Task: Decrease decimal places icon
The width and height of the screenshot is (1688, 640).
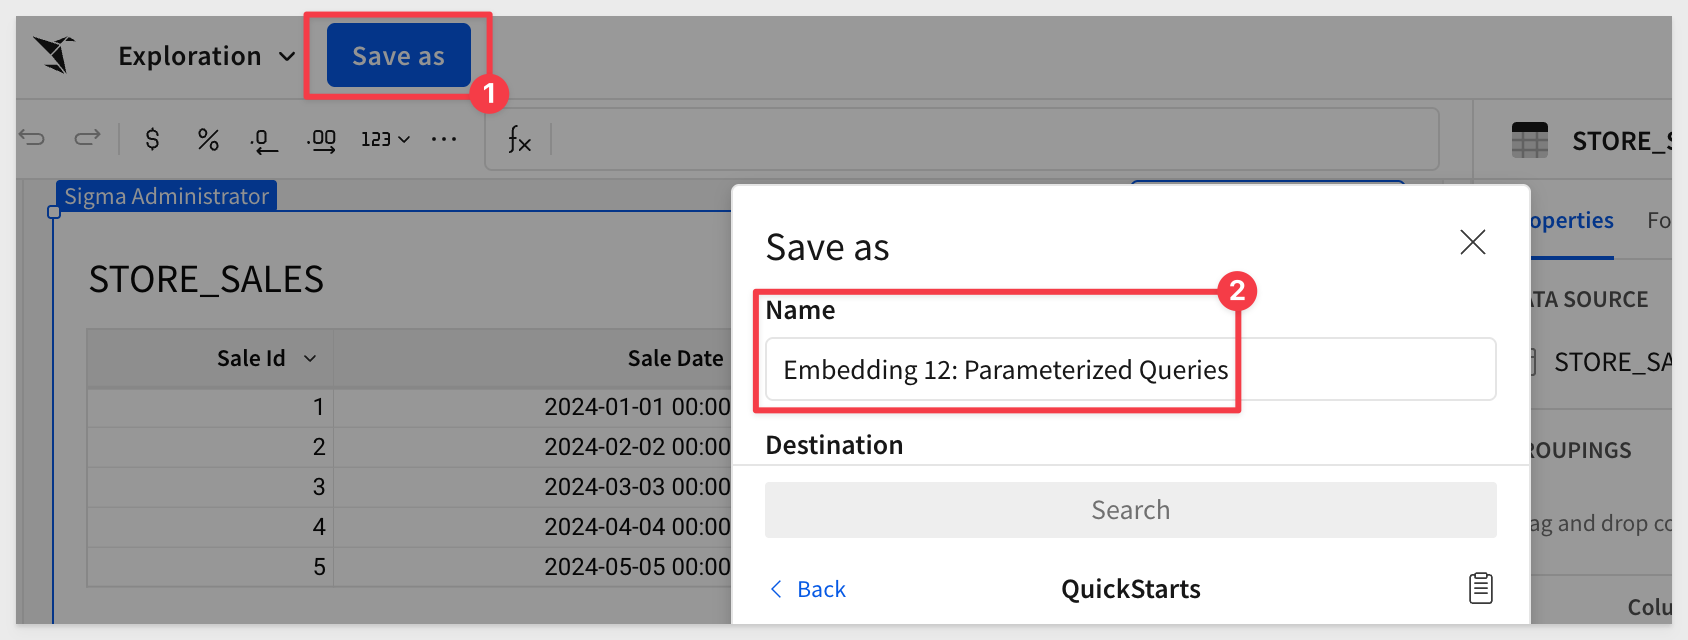Action: [263, 141]
